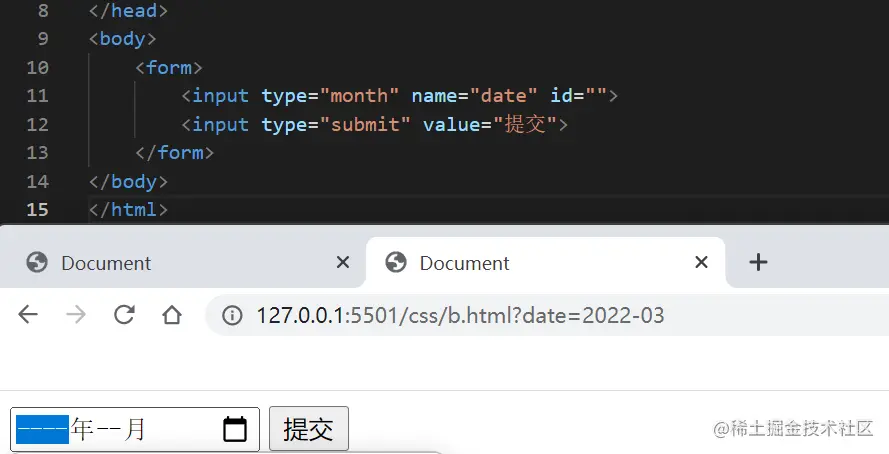
Task: Select the highlighted year field before 年
Action: click(43, 429)
